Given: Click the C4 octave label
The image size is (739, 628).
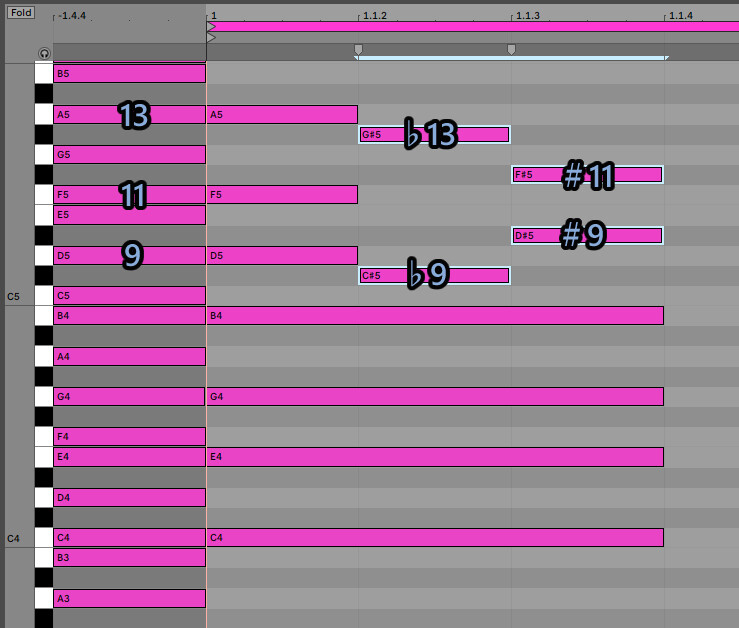Looking at the screenshot, I should (x=13, y=538).
